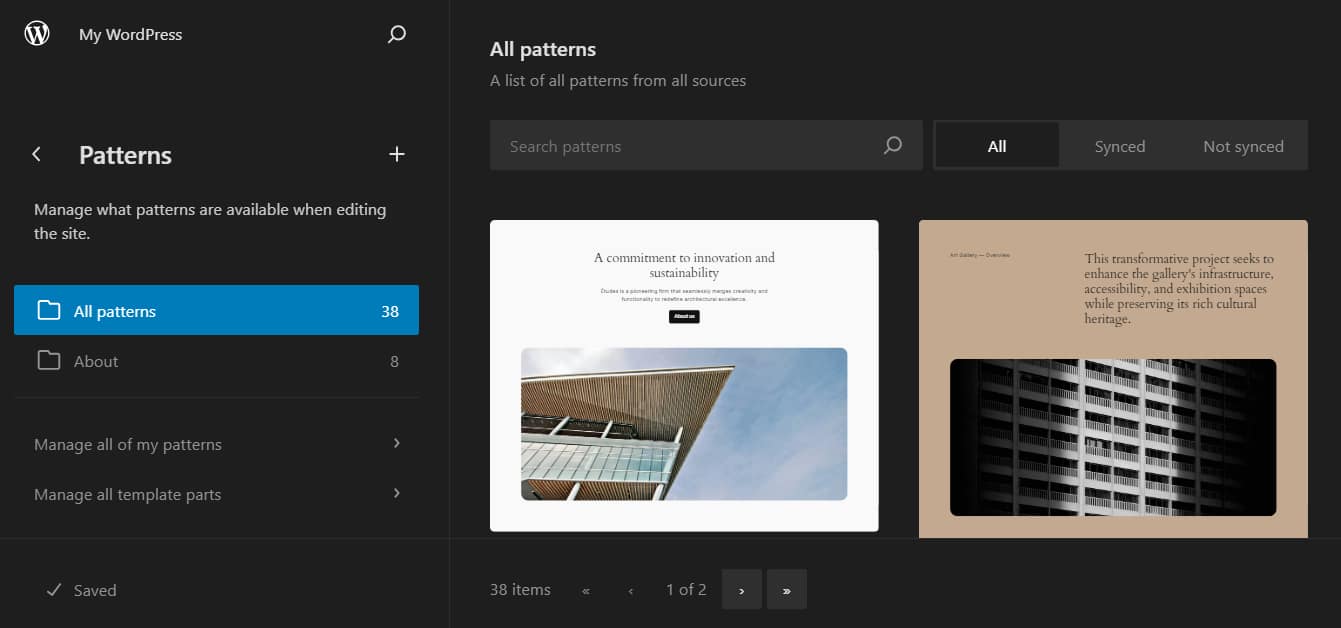Image resolution: width=1341 pixels, height=628 pixels.
Task: Click the Saved status button
Action: pos(81,590)
